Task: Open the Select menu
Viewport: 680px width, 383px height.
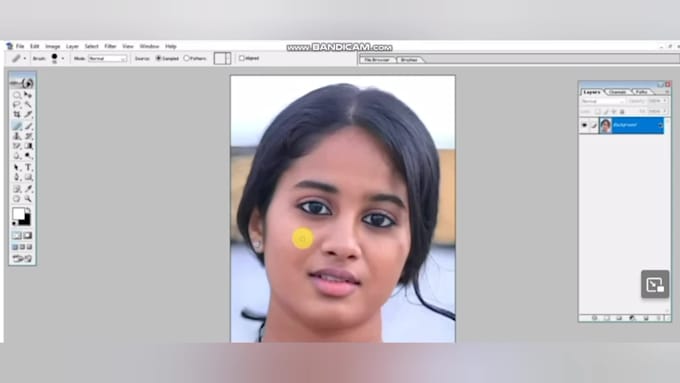Action: tap(92, 46)
